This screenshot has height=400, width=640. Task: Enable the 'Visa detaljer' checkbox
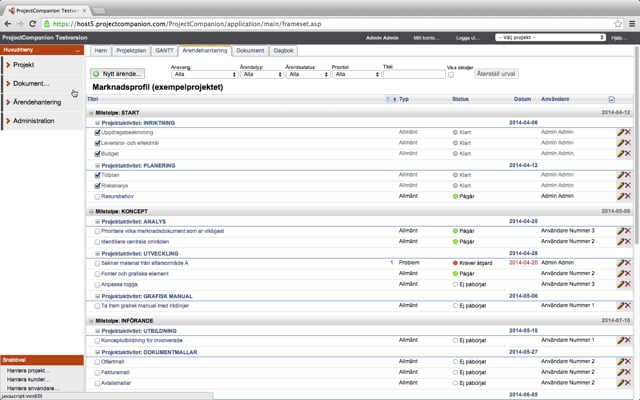pyautogui.click(x=451, y=75)
